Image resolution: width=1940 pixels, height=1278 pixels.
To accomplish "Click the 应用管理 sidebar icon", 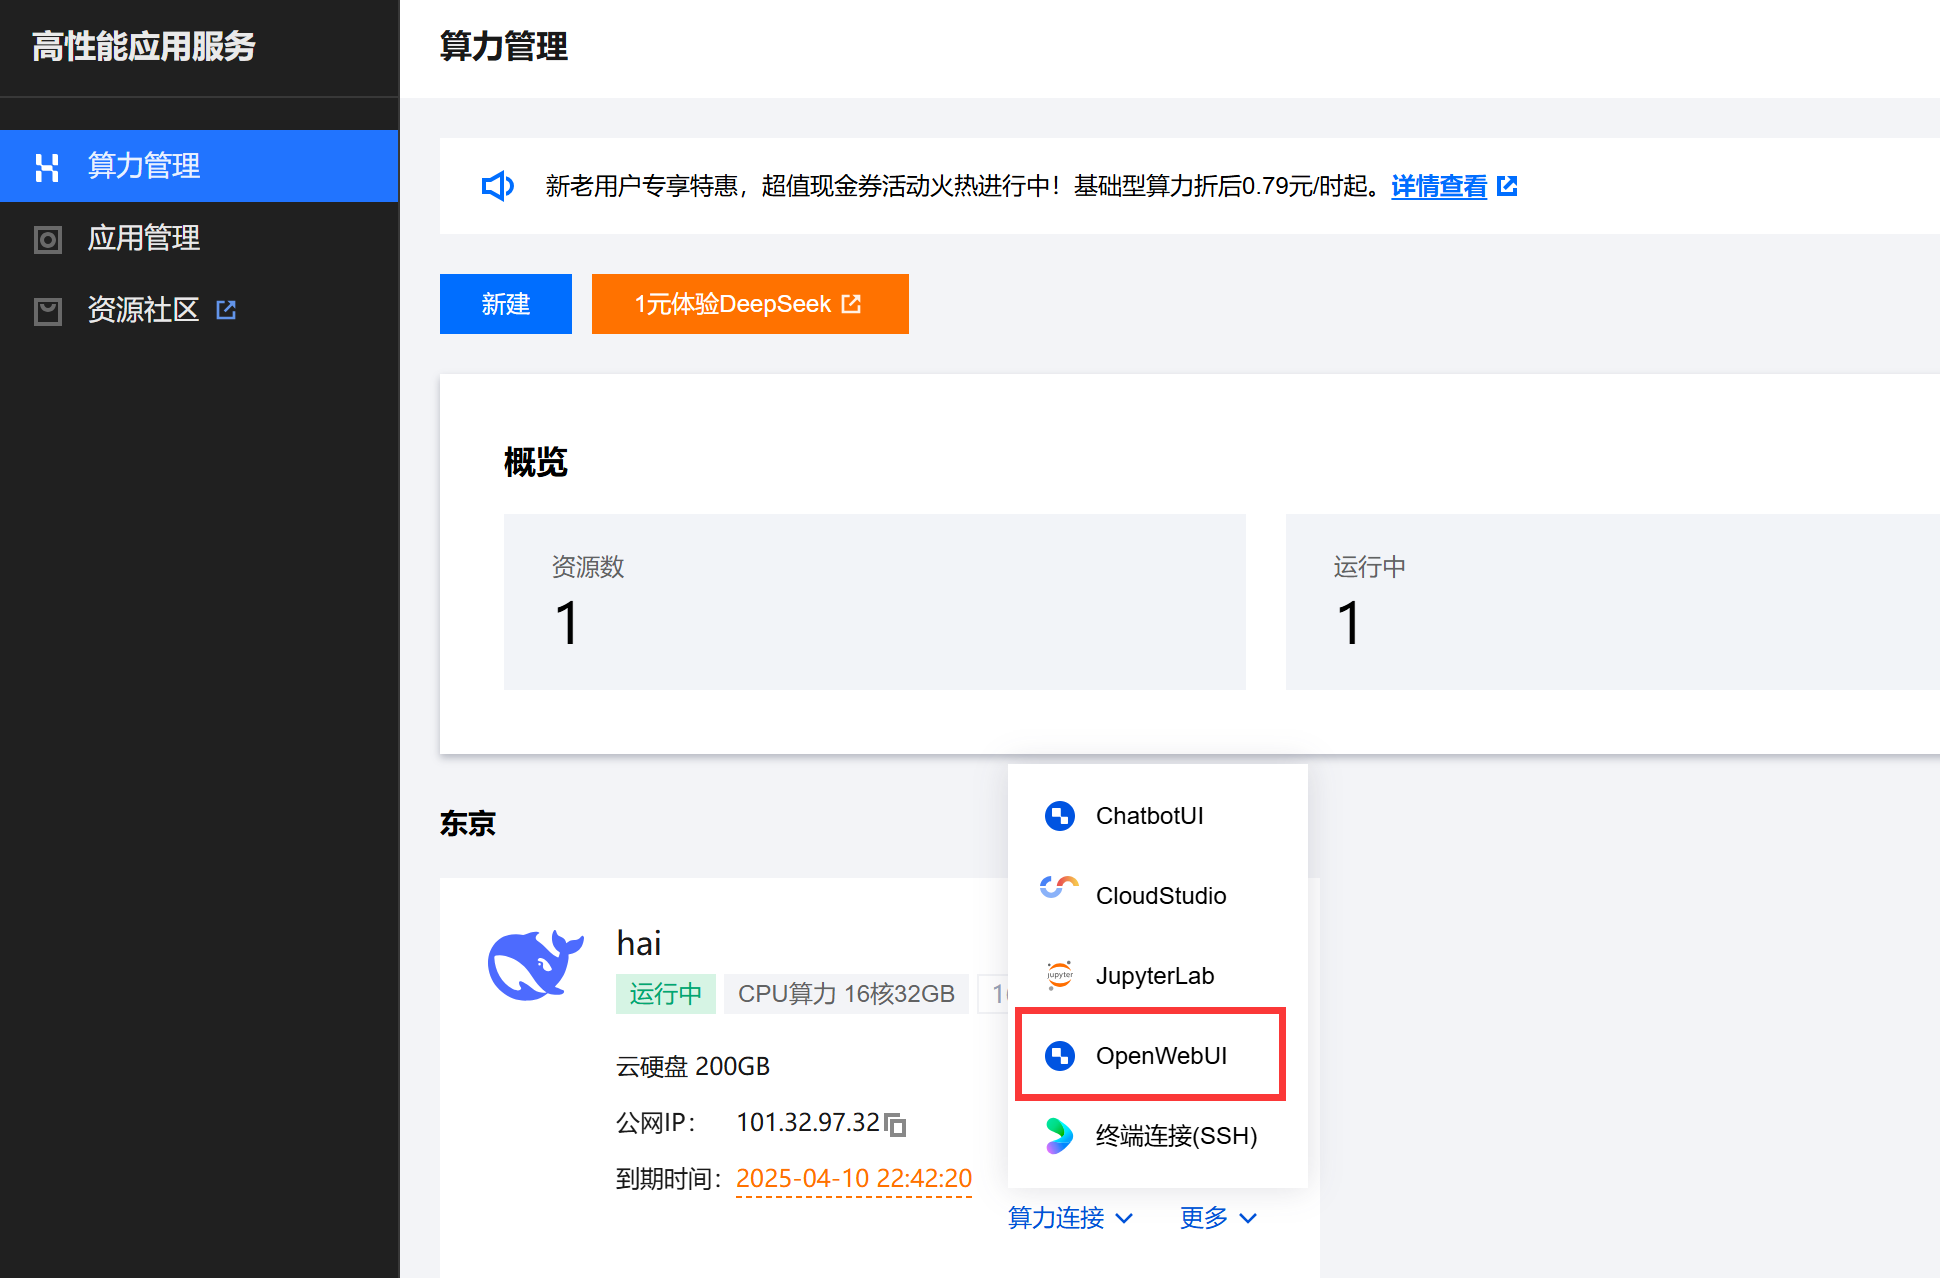I will coord(48,238).
